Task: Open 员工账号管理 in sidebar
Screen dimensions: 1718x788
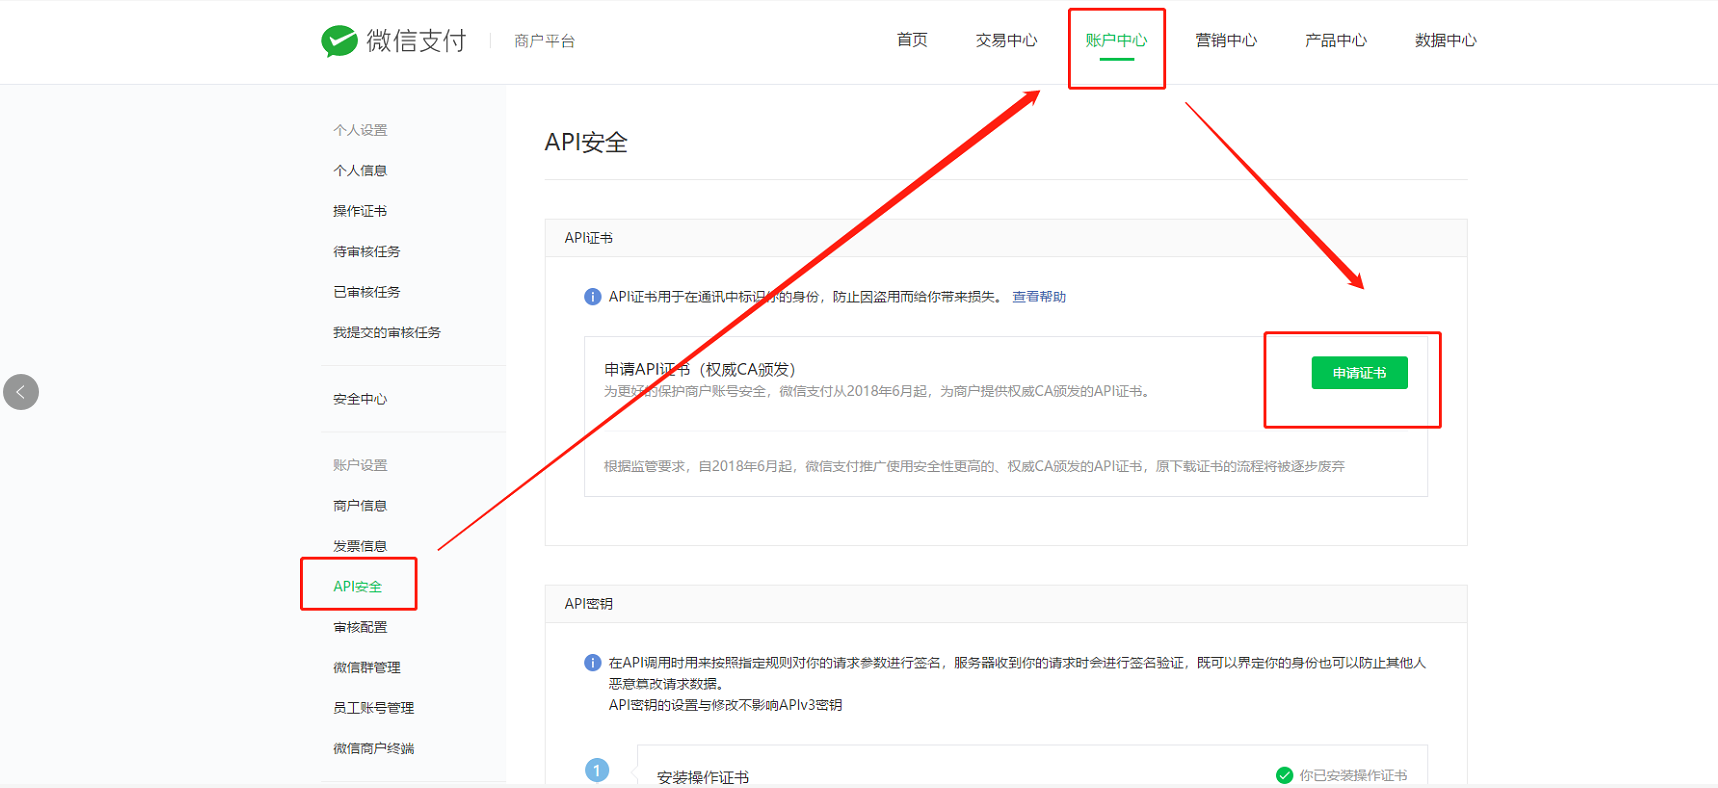Action: coord(374,708)
